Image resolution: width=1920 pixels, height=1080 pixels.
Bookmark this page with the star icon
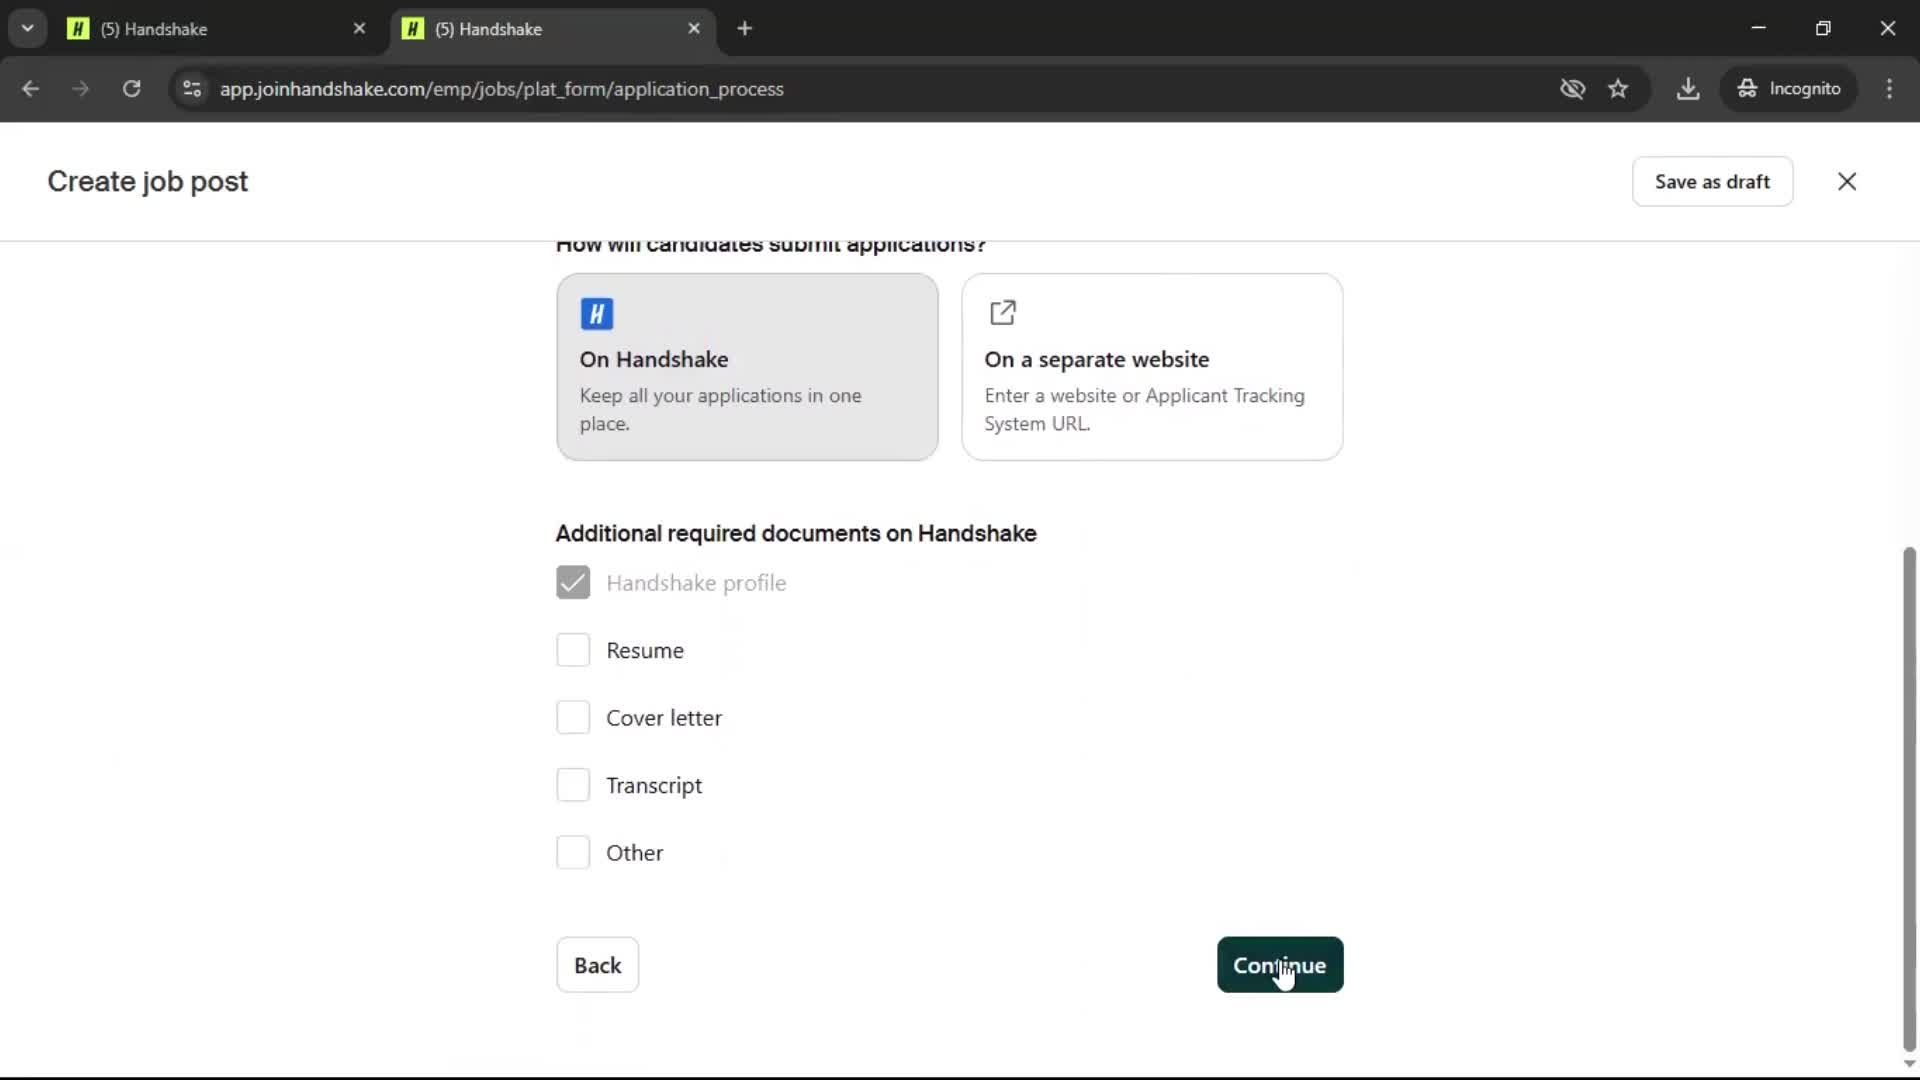1618,89
